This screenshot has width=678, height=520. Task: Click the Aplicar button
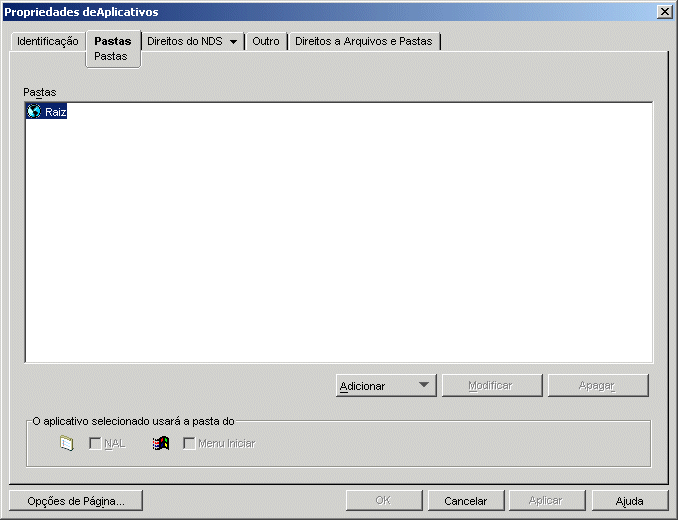point(547,501)
